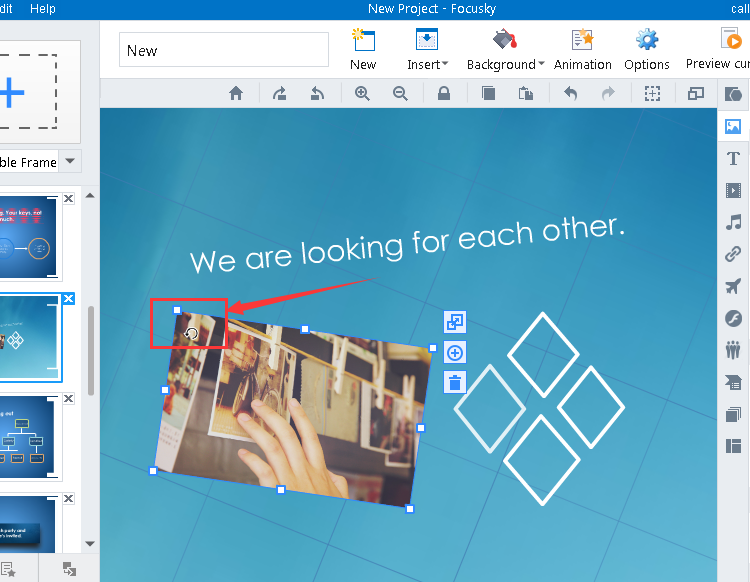Click Preview current button

[718, 50]
